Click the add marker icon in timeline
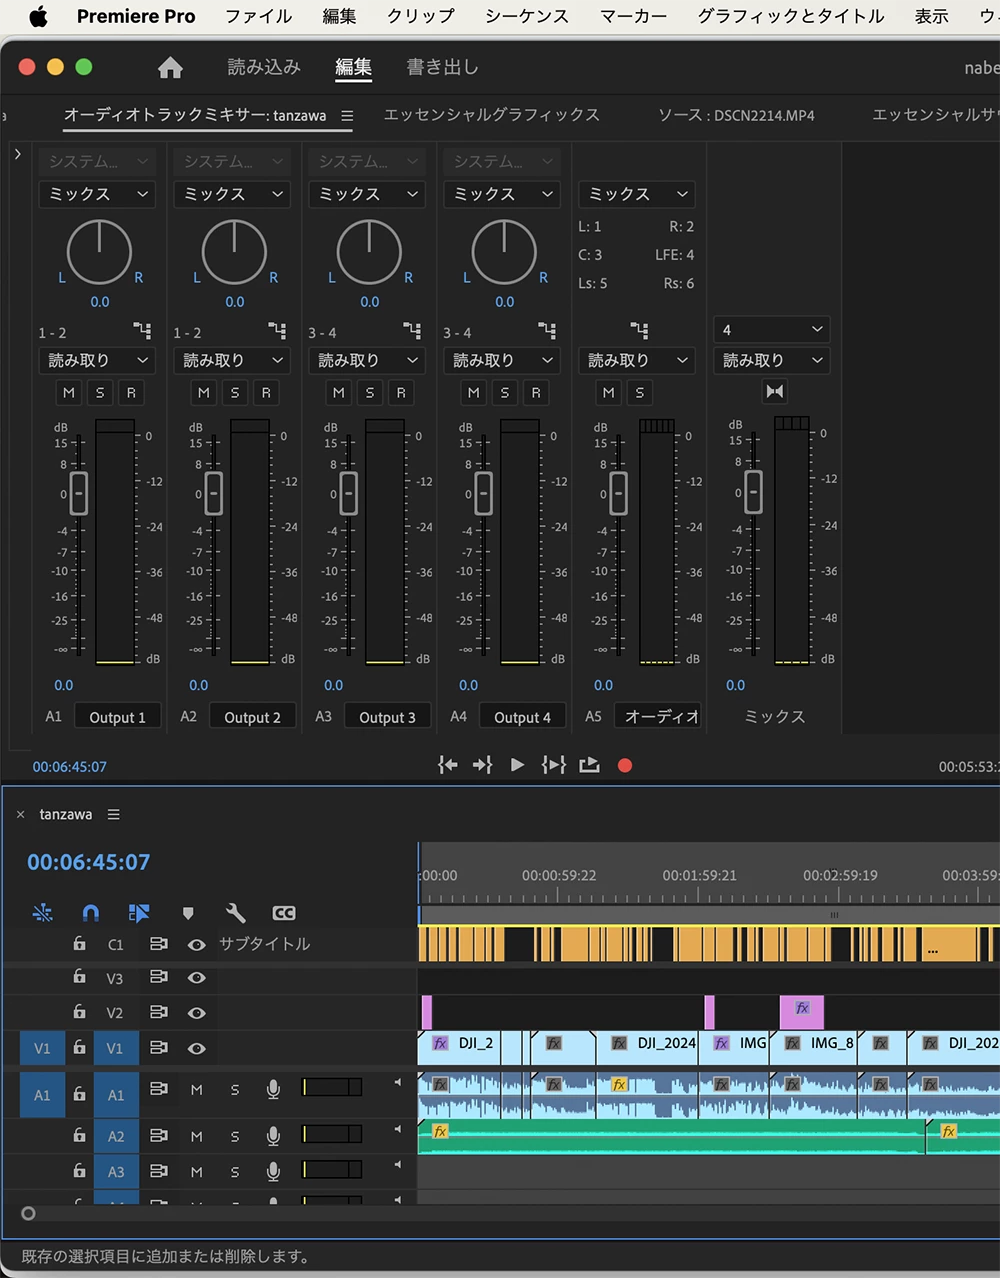Viewport: 1000px width, 1278px height. point(188,913)
